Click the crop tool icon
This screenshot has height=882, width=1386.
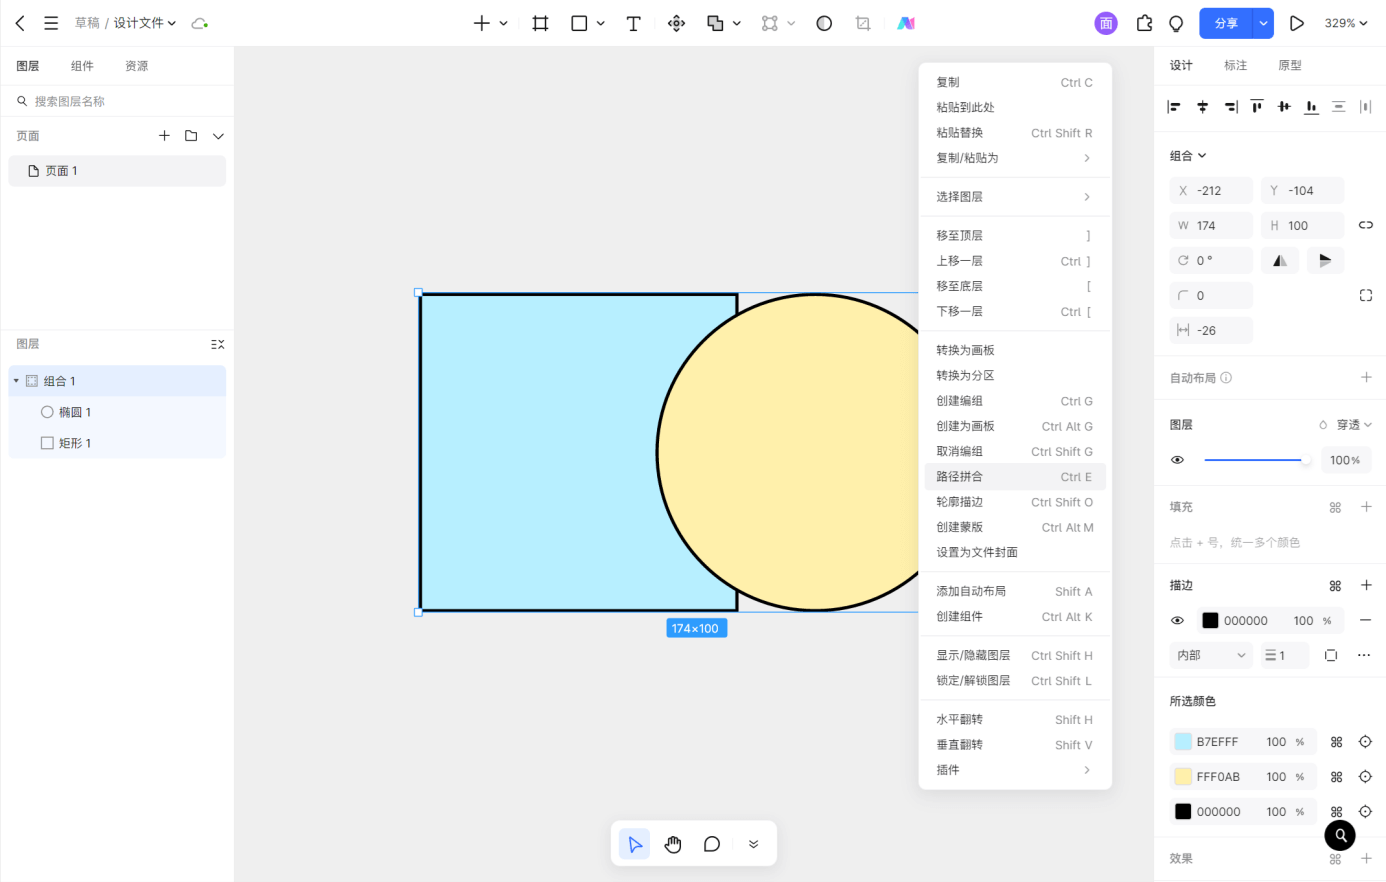click(863, 23)
